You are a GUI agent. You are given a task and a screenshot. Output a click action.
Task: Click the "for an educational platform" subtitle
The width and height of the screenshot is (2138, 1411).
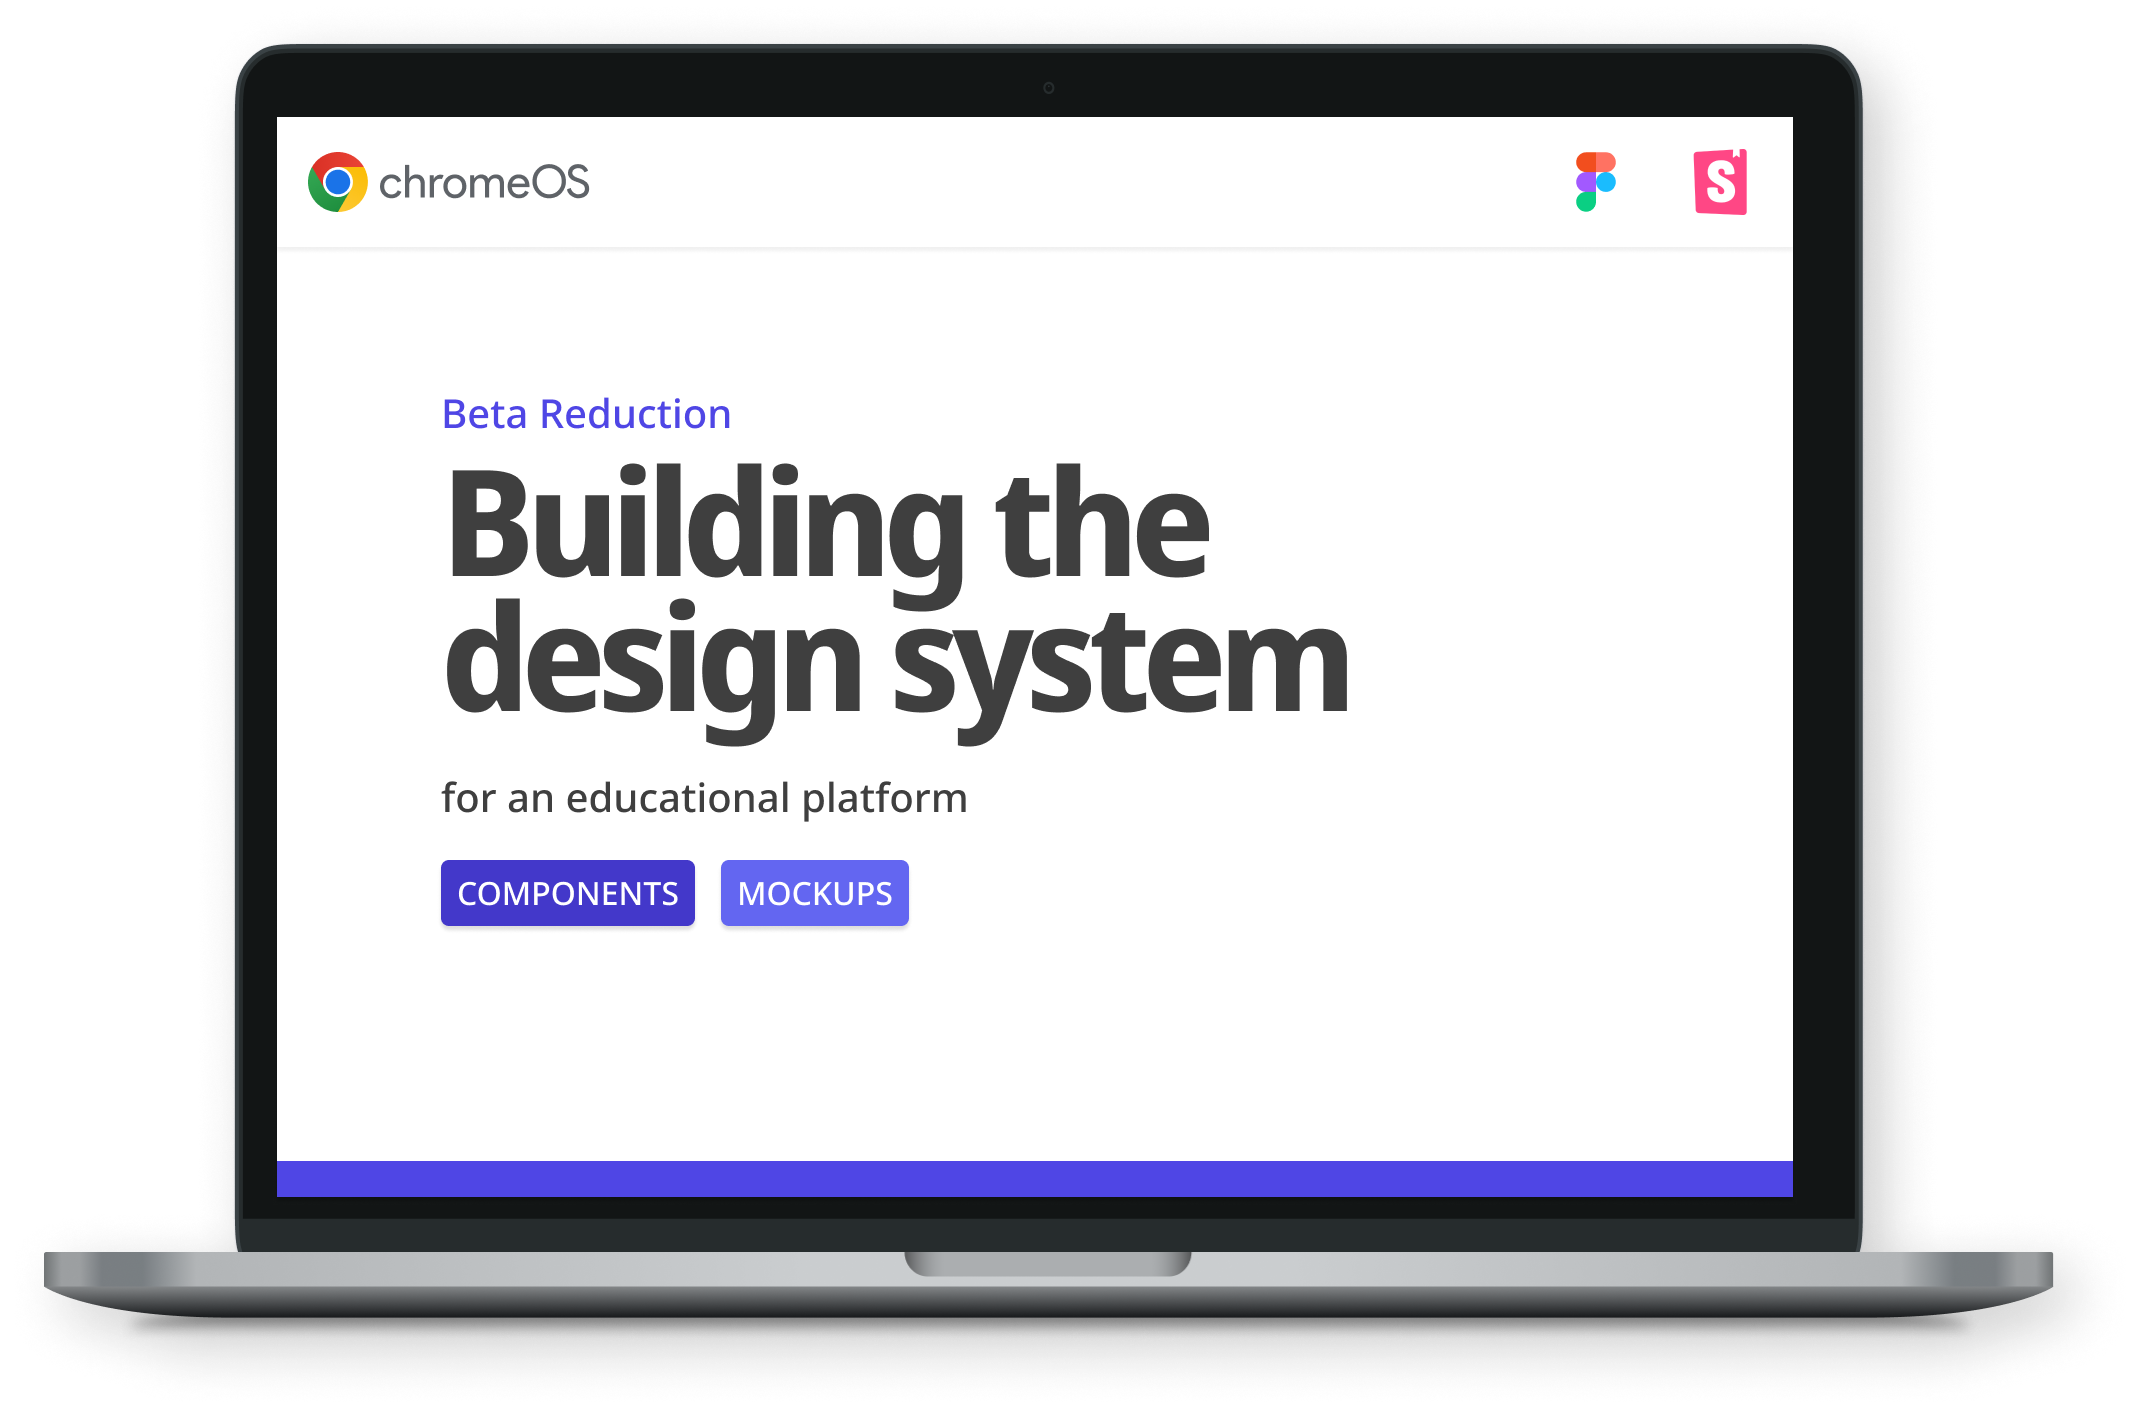pyautogui.click(x=704, y=798)
